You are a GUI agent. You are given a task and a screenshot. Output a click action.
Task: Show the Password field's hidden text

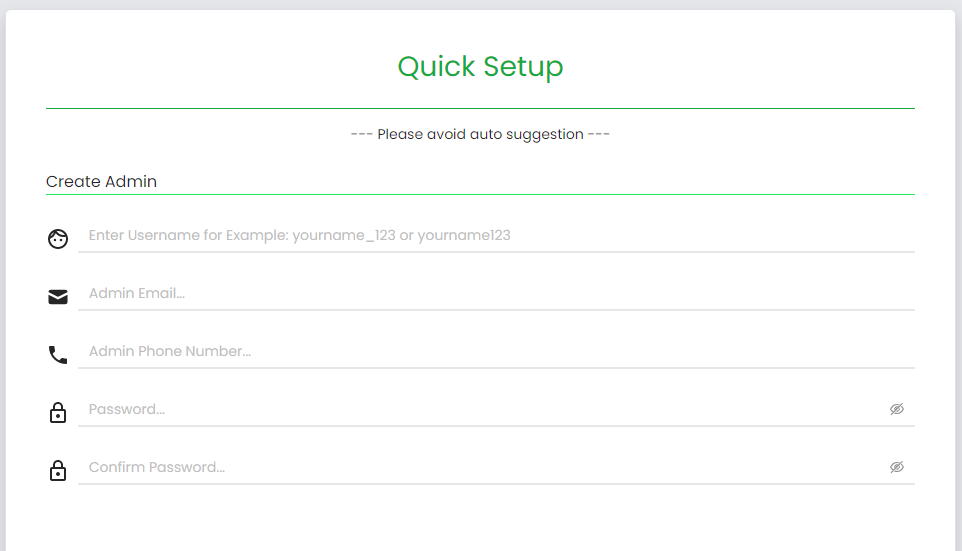click(x=897, y=409)
